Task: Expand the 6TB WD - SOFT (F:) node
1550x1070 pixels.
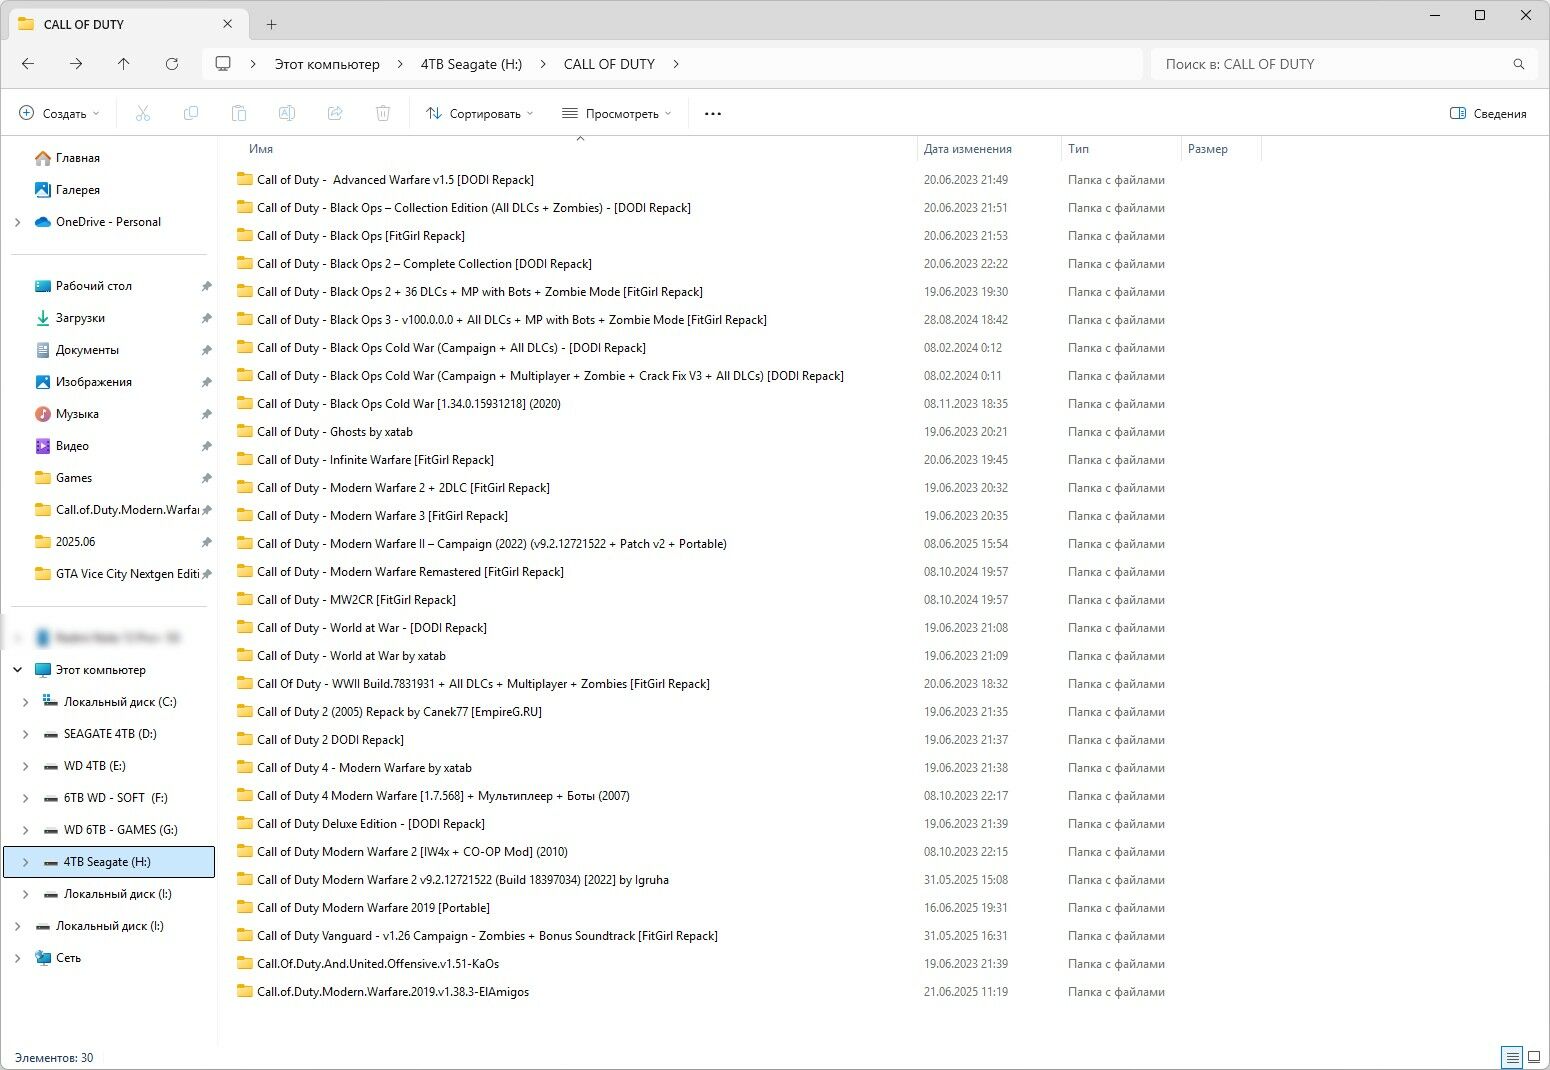Action: pyautogui.click(x=25, y=798)
